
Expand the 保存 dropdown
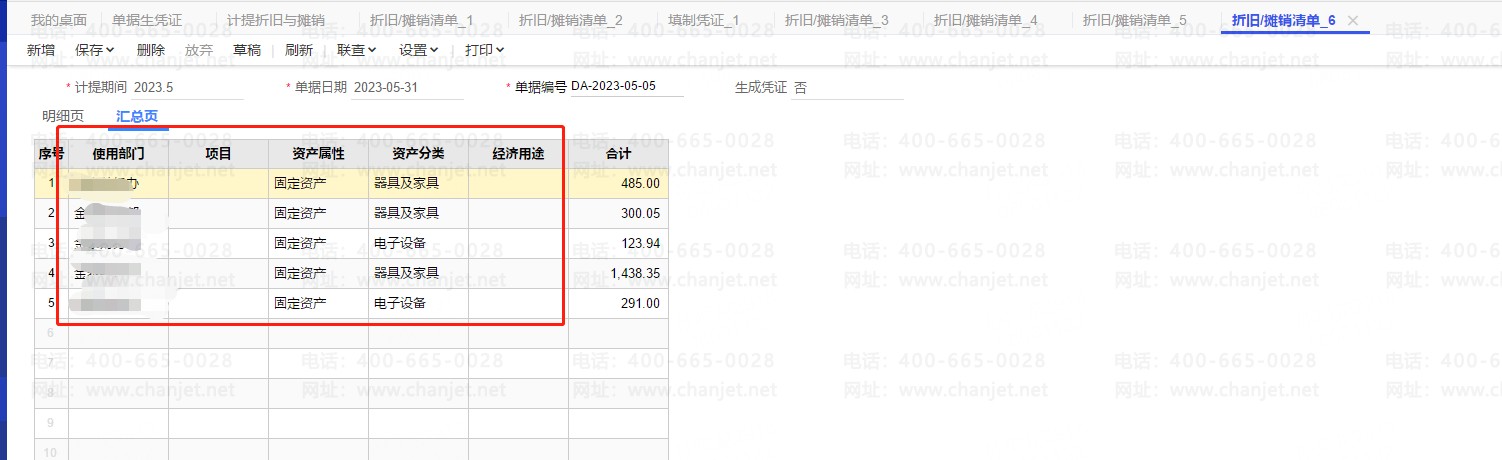coord(95,49)
